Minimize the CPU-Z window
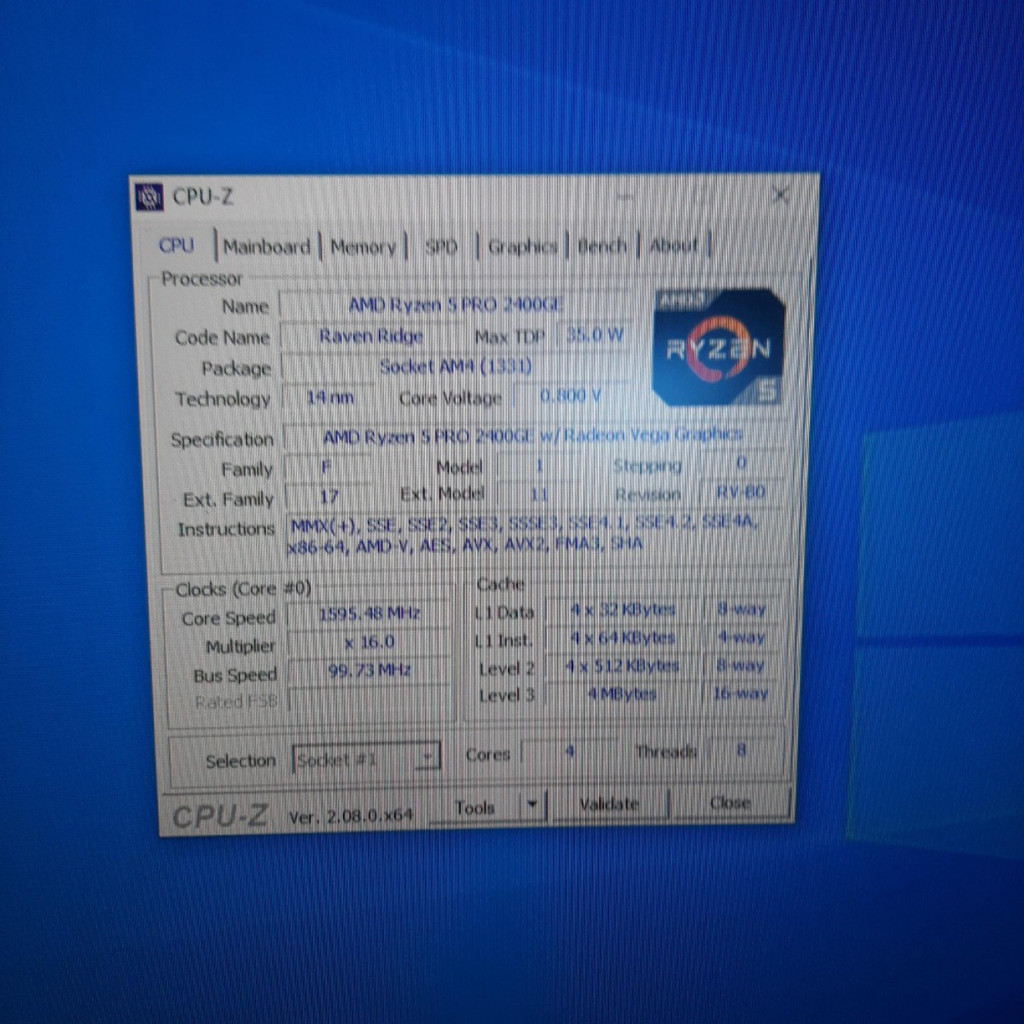Image resolution: width=1024 pixels, height=1024 pixels. 626,196
